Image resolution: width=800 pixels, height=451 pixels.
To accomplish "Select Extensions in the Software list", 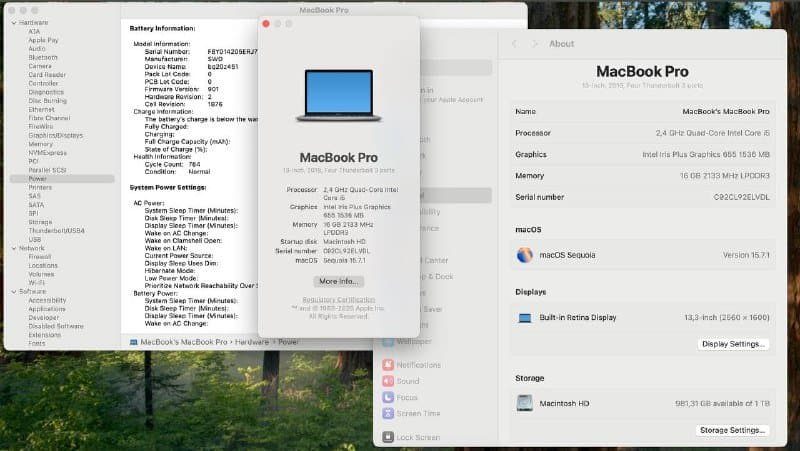I will tap(45, 335).
